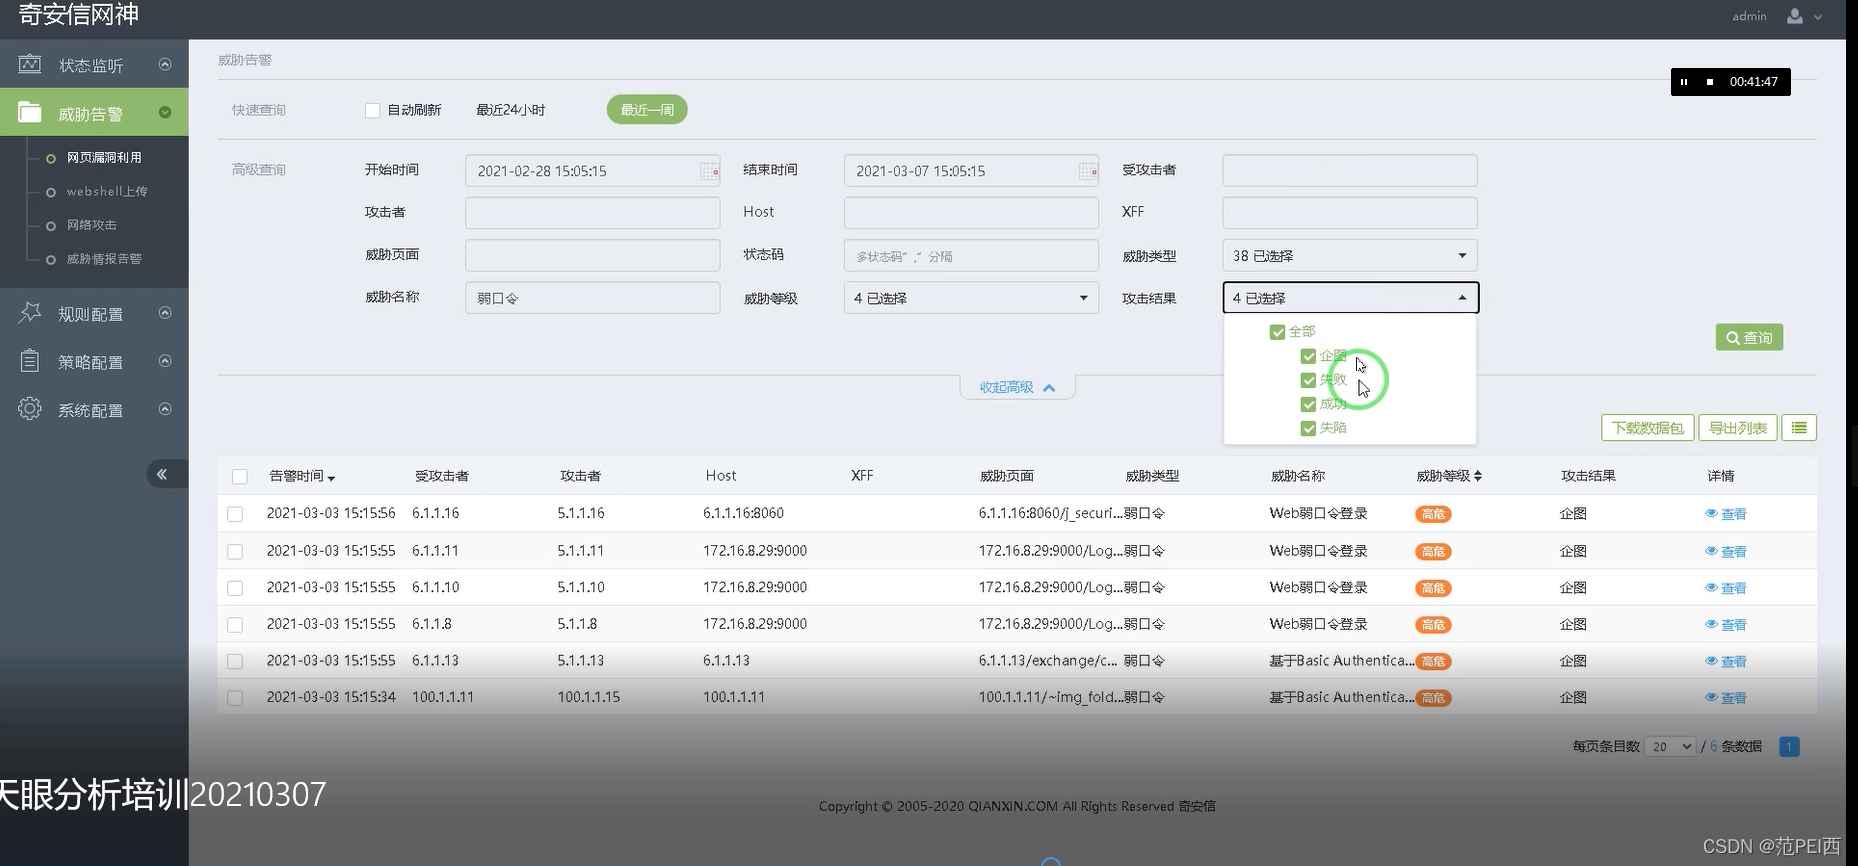Click the 威胁页面 input field

(592, 255)
